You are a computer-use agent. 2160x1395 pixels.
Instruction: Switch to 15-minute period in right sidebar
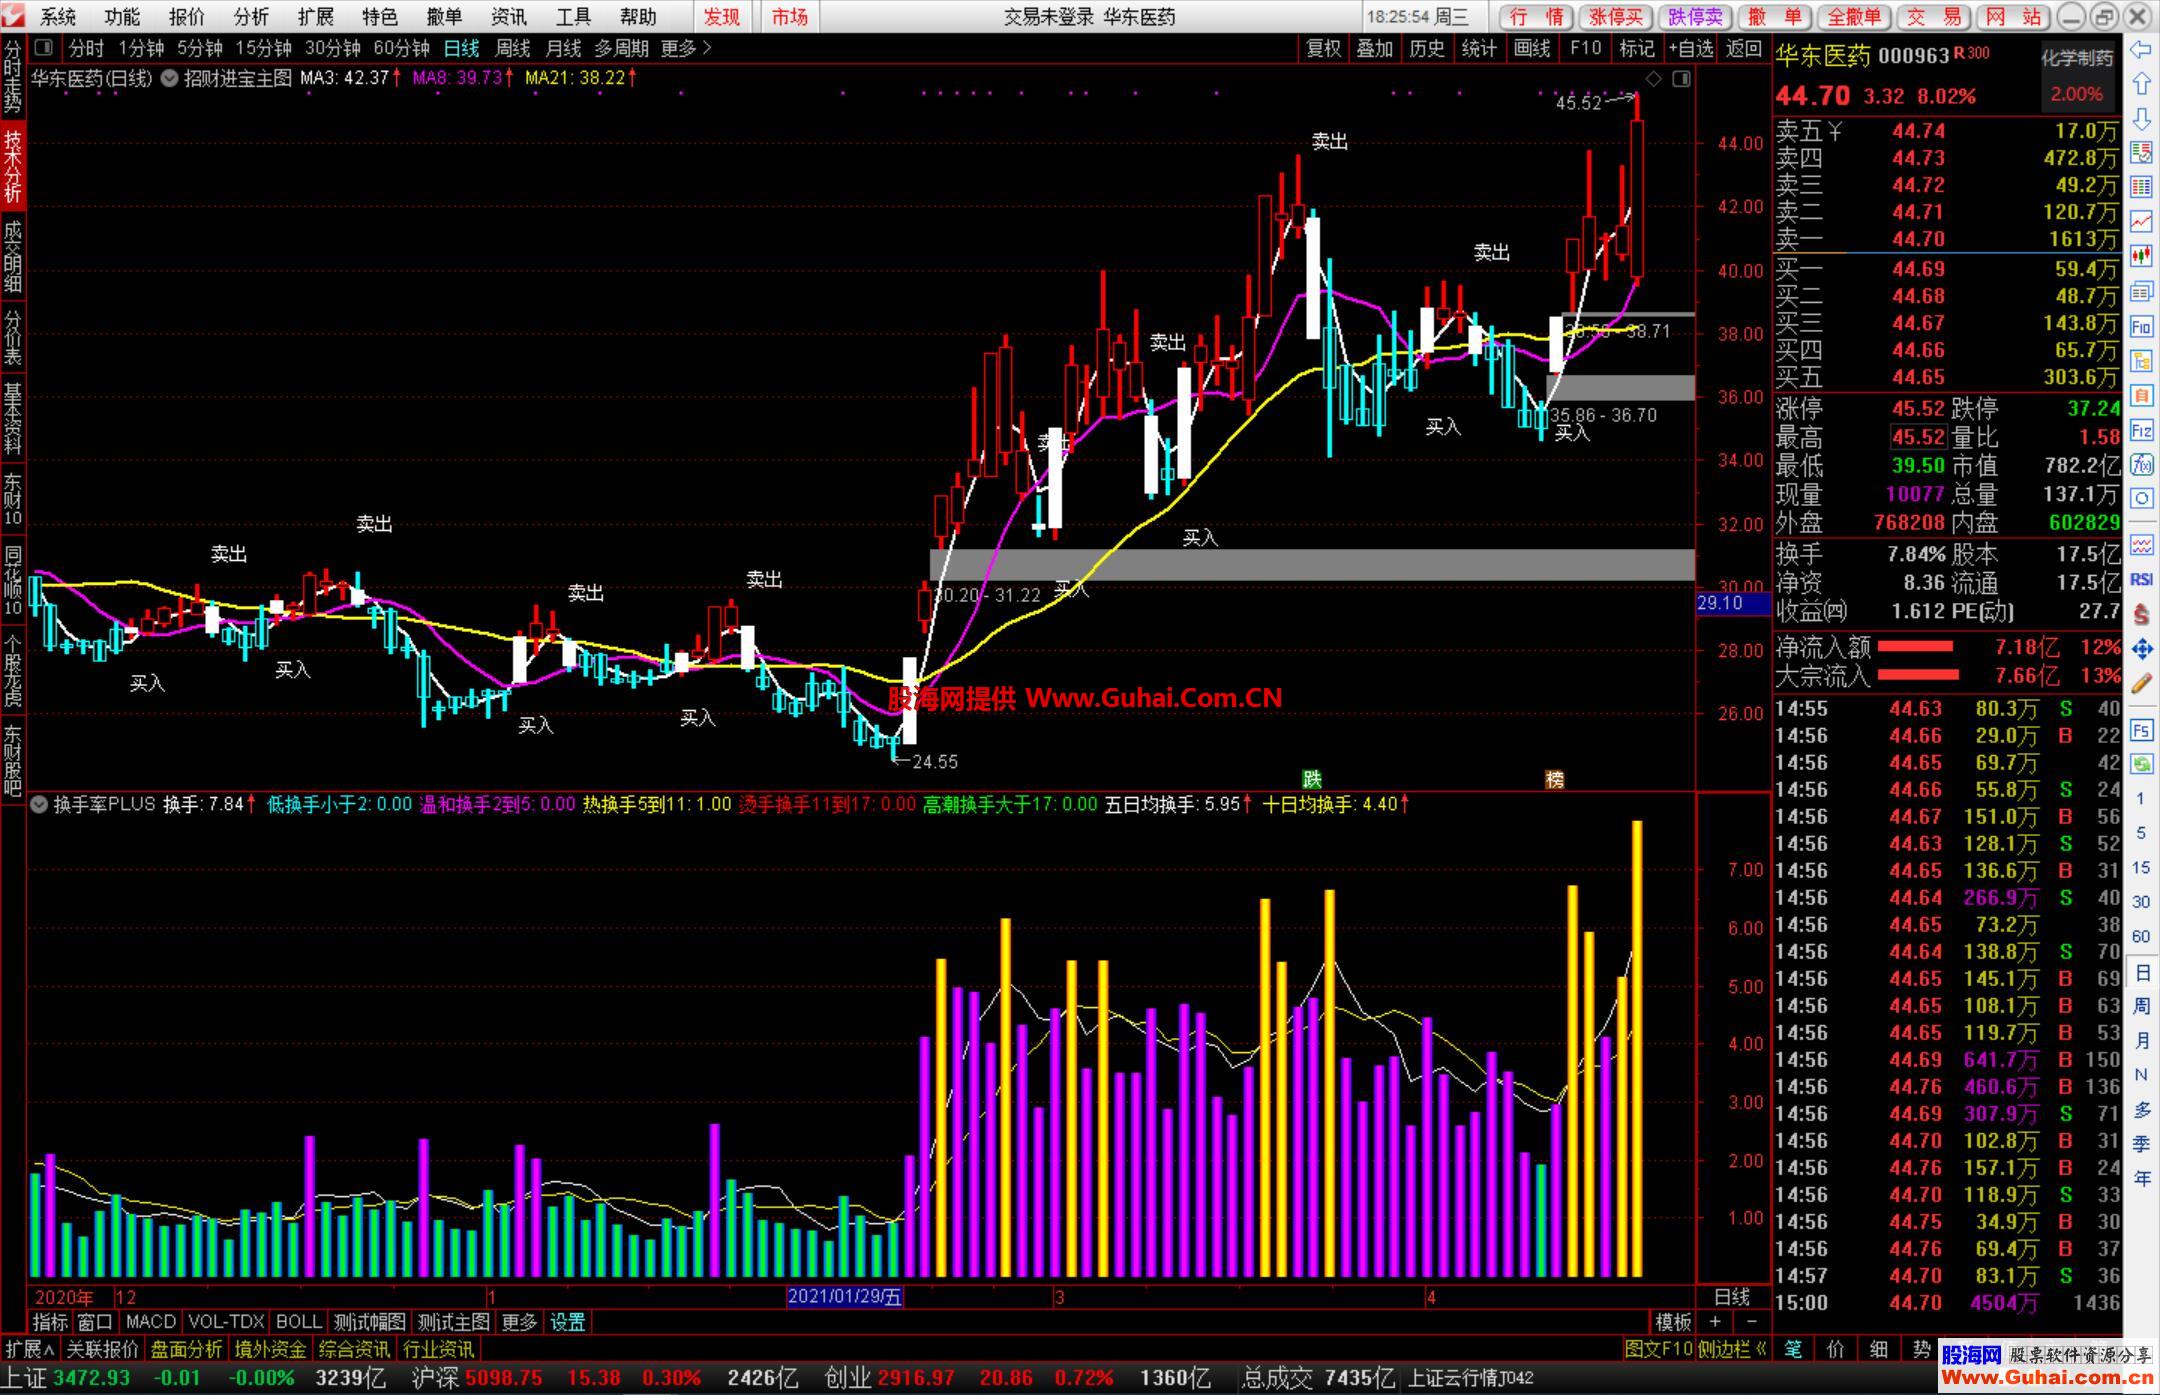(2141, 867)
